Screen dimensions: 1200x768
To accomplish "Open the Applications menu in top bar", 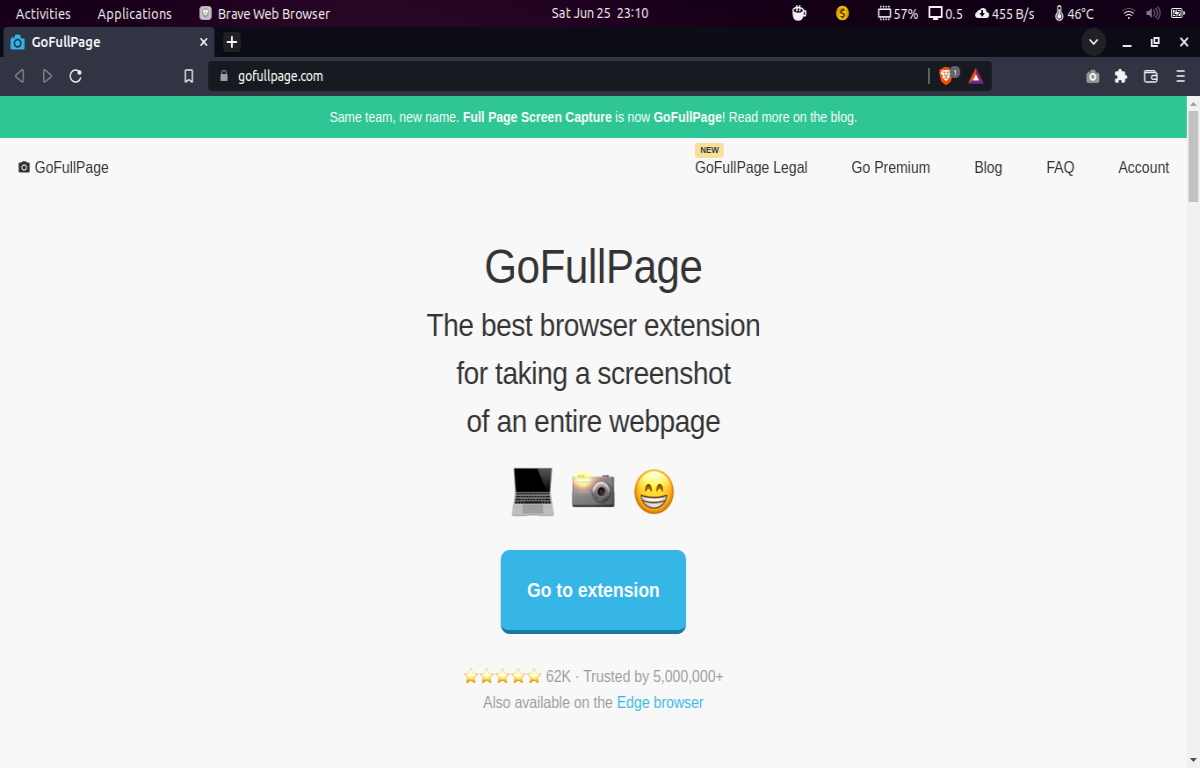I will (134, 13).
